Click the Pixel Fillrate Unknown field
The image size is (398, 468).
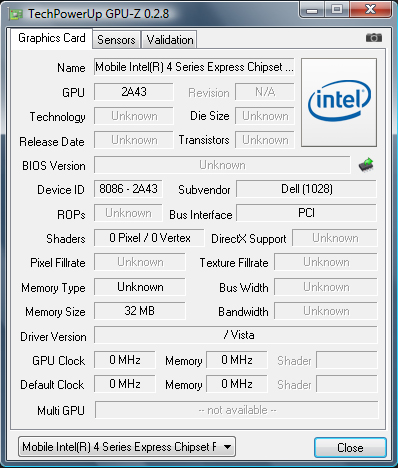point(140,262)
